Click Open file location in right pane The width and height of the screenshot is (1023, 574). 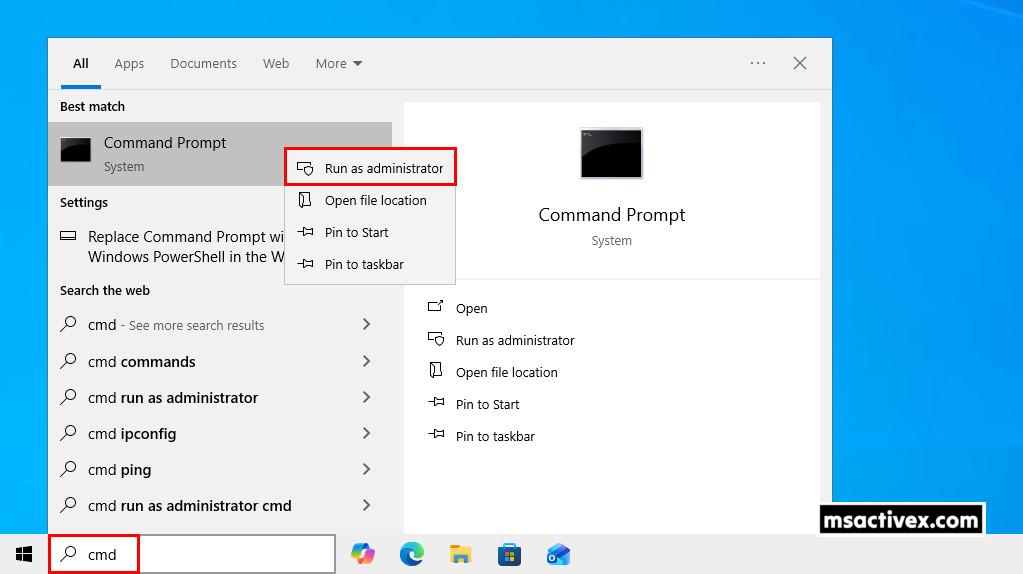(506, 372)
